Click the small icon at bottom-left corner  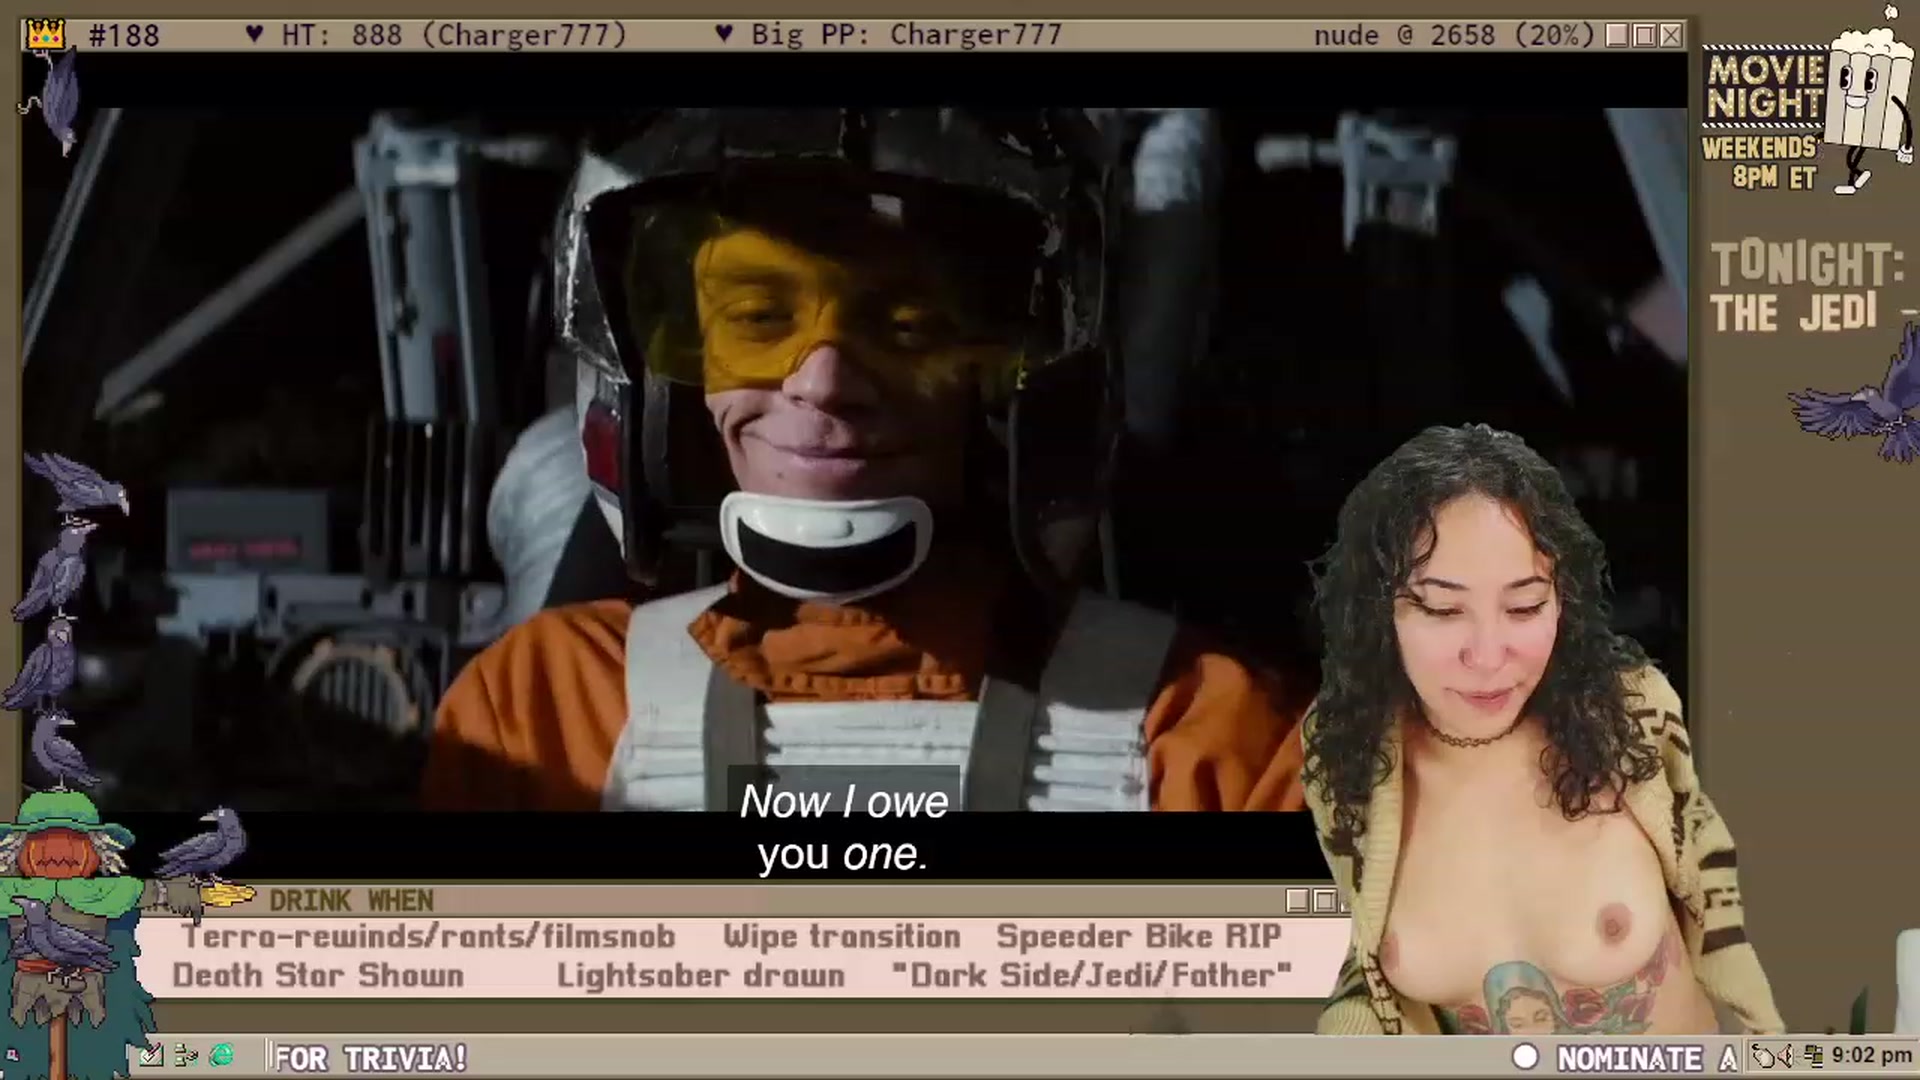pyautogui.click(x=13, y=1056)
